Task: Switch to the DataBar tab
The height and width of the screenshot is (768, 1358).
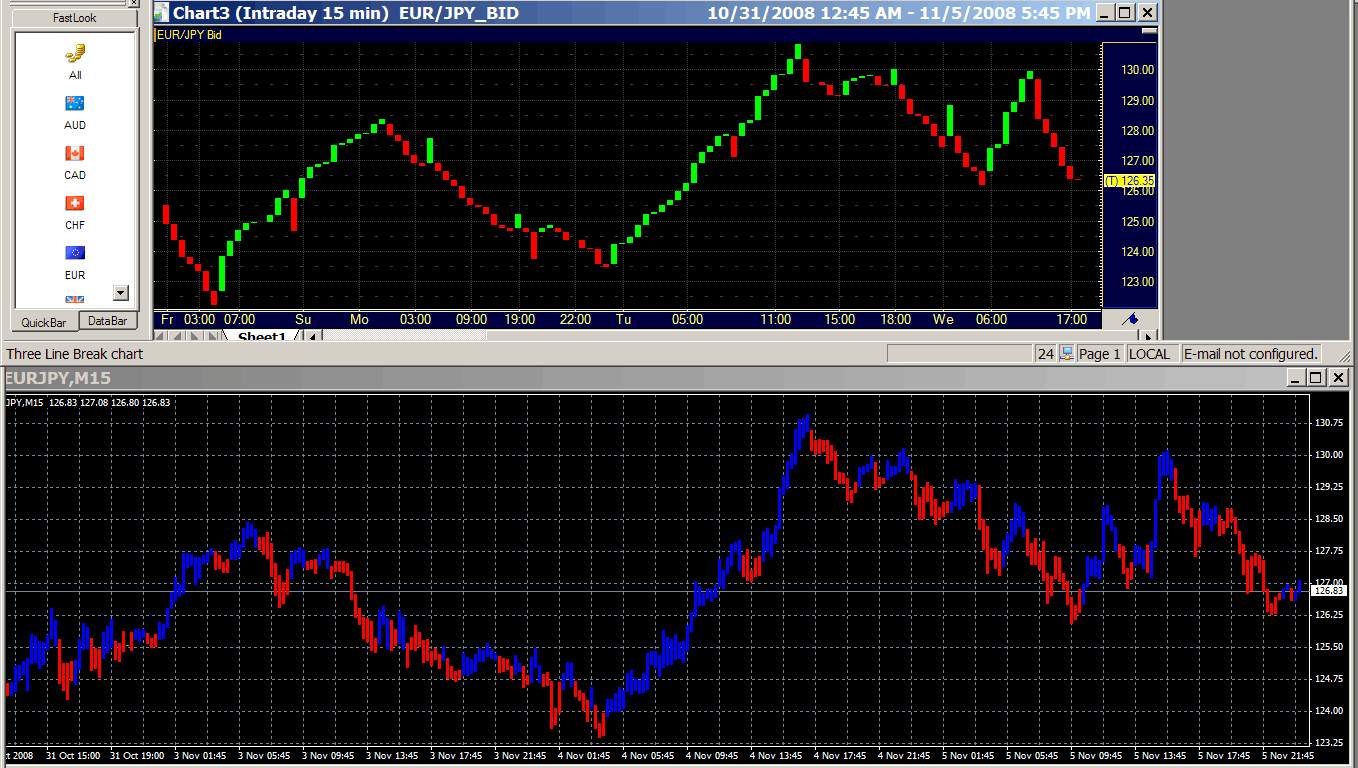Action: coord(108,321)
